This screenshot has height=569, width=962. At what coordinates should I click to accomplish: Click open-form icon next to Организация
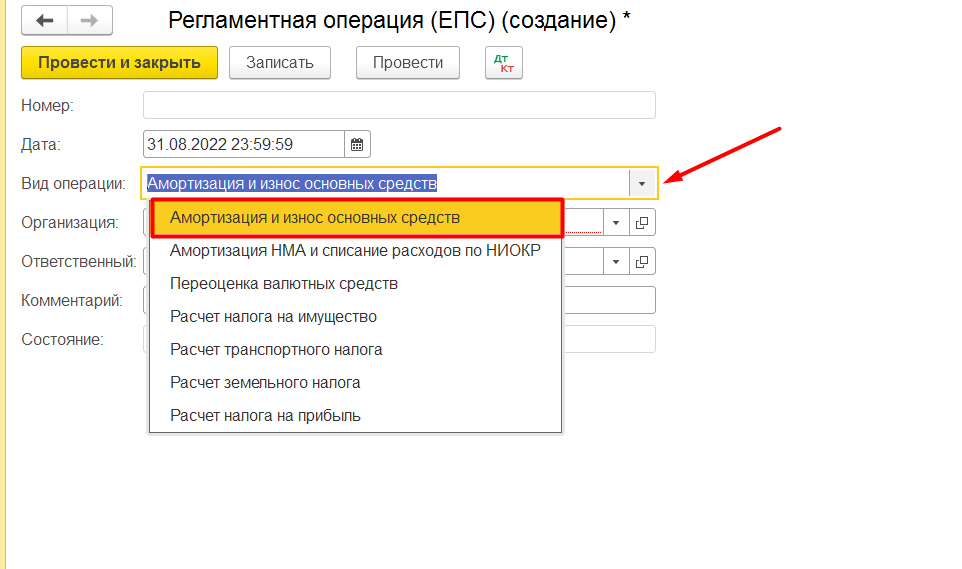pos(642,222)
